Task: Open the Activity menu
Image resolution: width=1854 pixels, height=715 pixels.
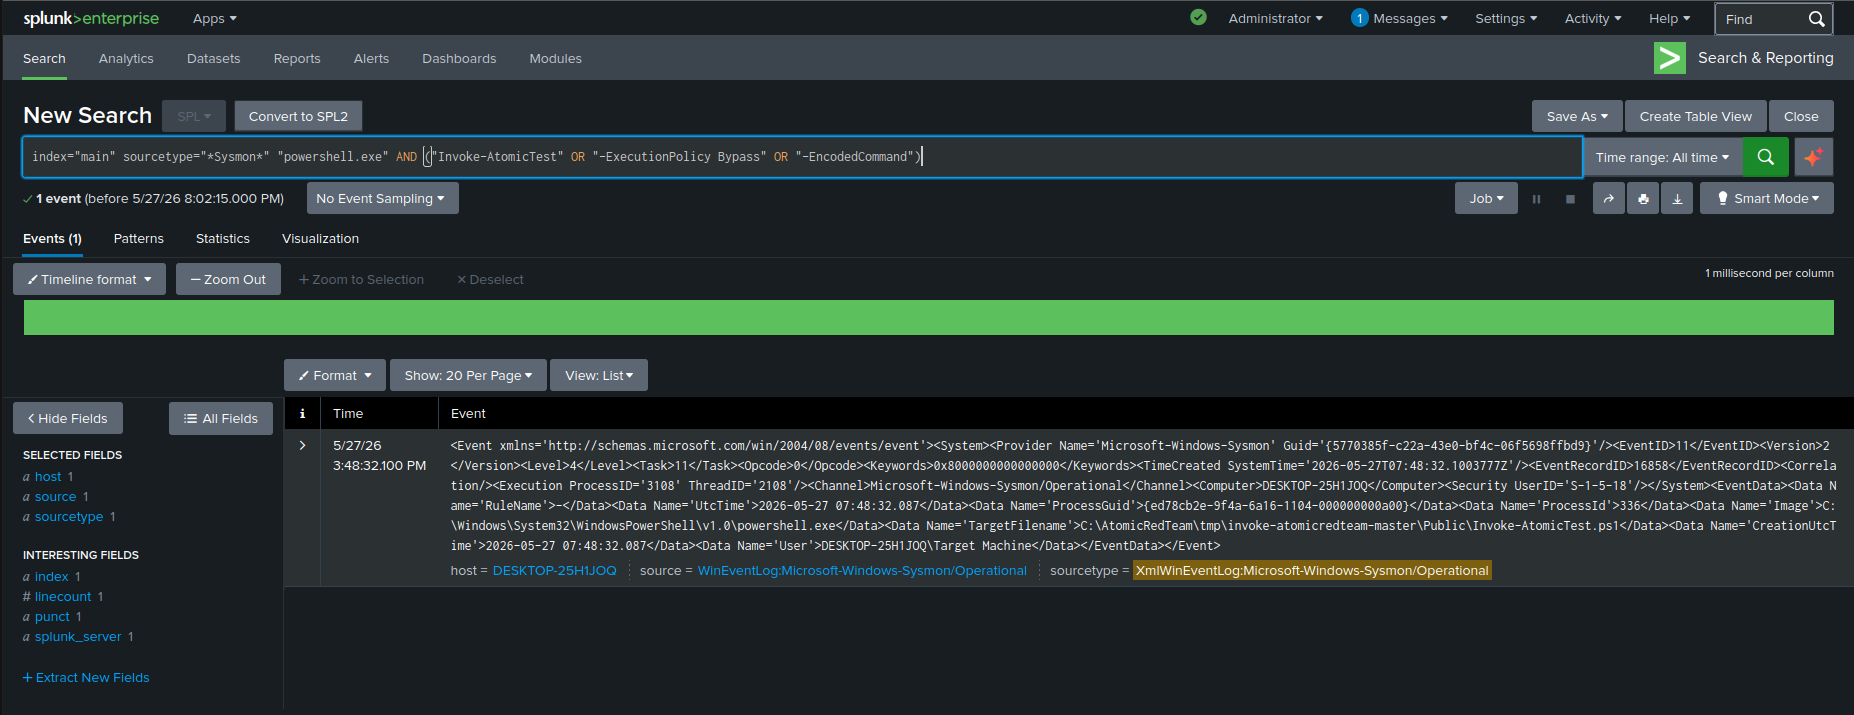Action: tap(1593, 18)
